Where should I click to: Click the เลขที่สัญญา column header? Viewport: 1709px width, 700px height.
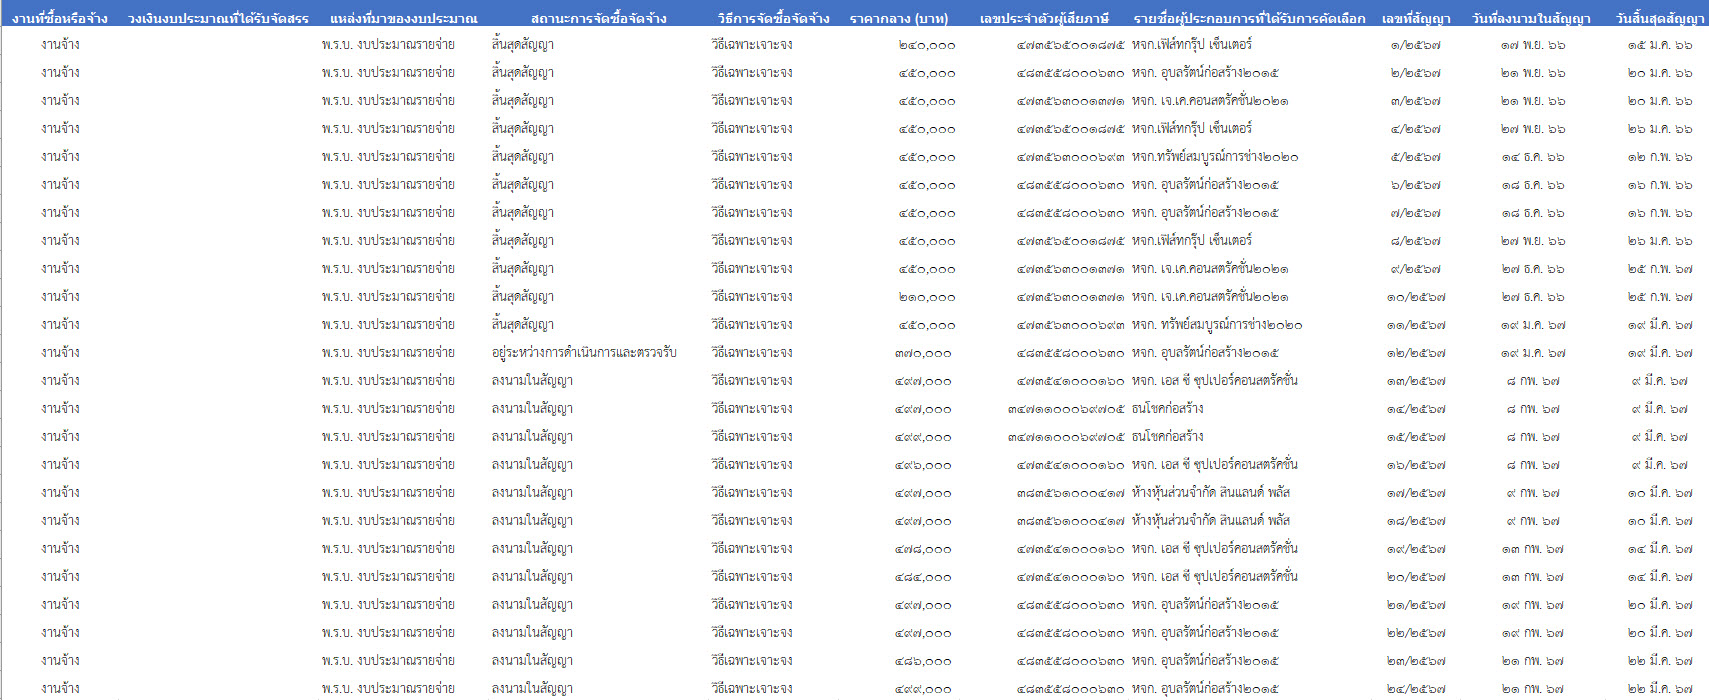1416,18
